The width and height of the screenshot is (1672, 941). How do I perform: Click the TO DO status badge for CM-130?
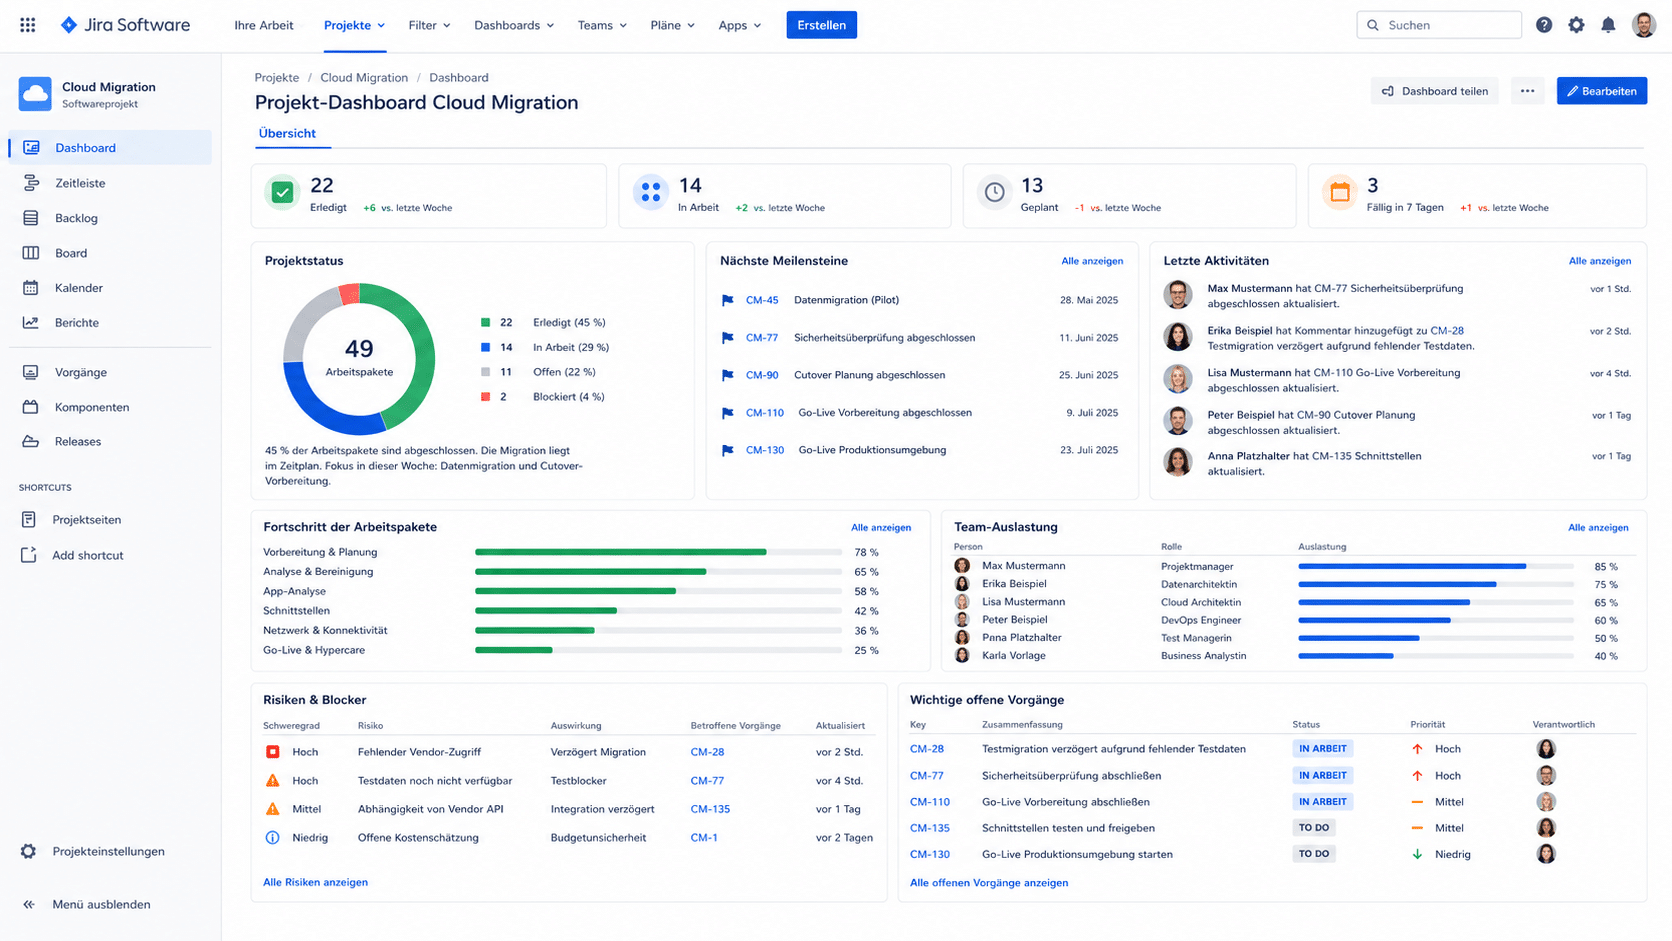pos(1313,854)
